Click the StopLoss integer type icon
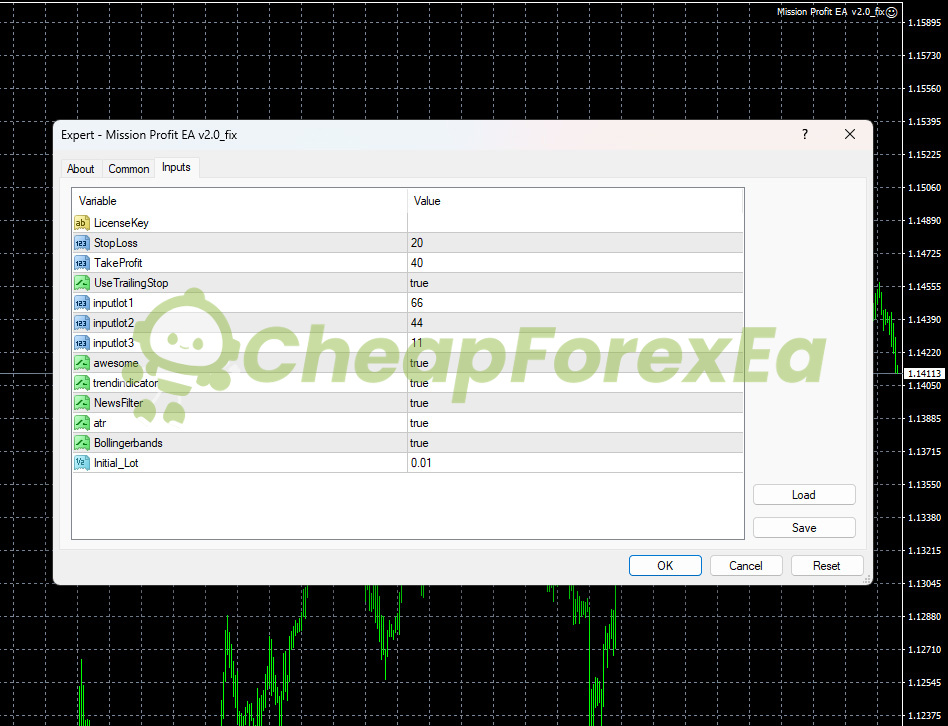Image resolution: width=948 pixels, height=726 pixels. pos(82,243)
